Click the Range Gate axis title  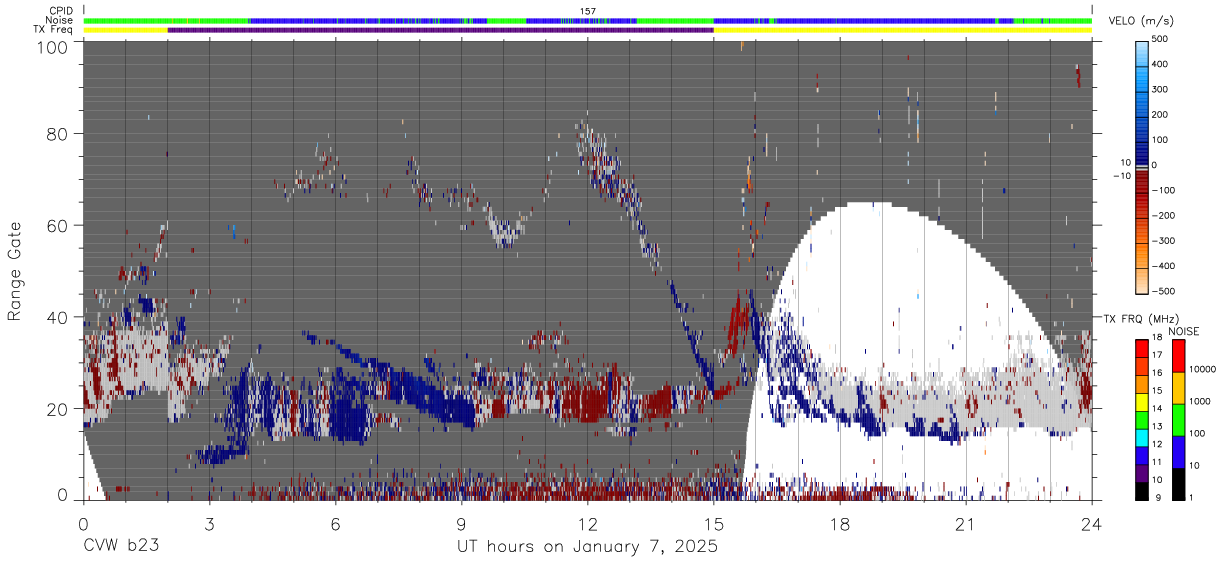click(15, 272)
